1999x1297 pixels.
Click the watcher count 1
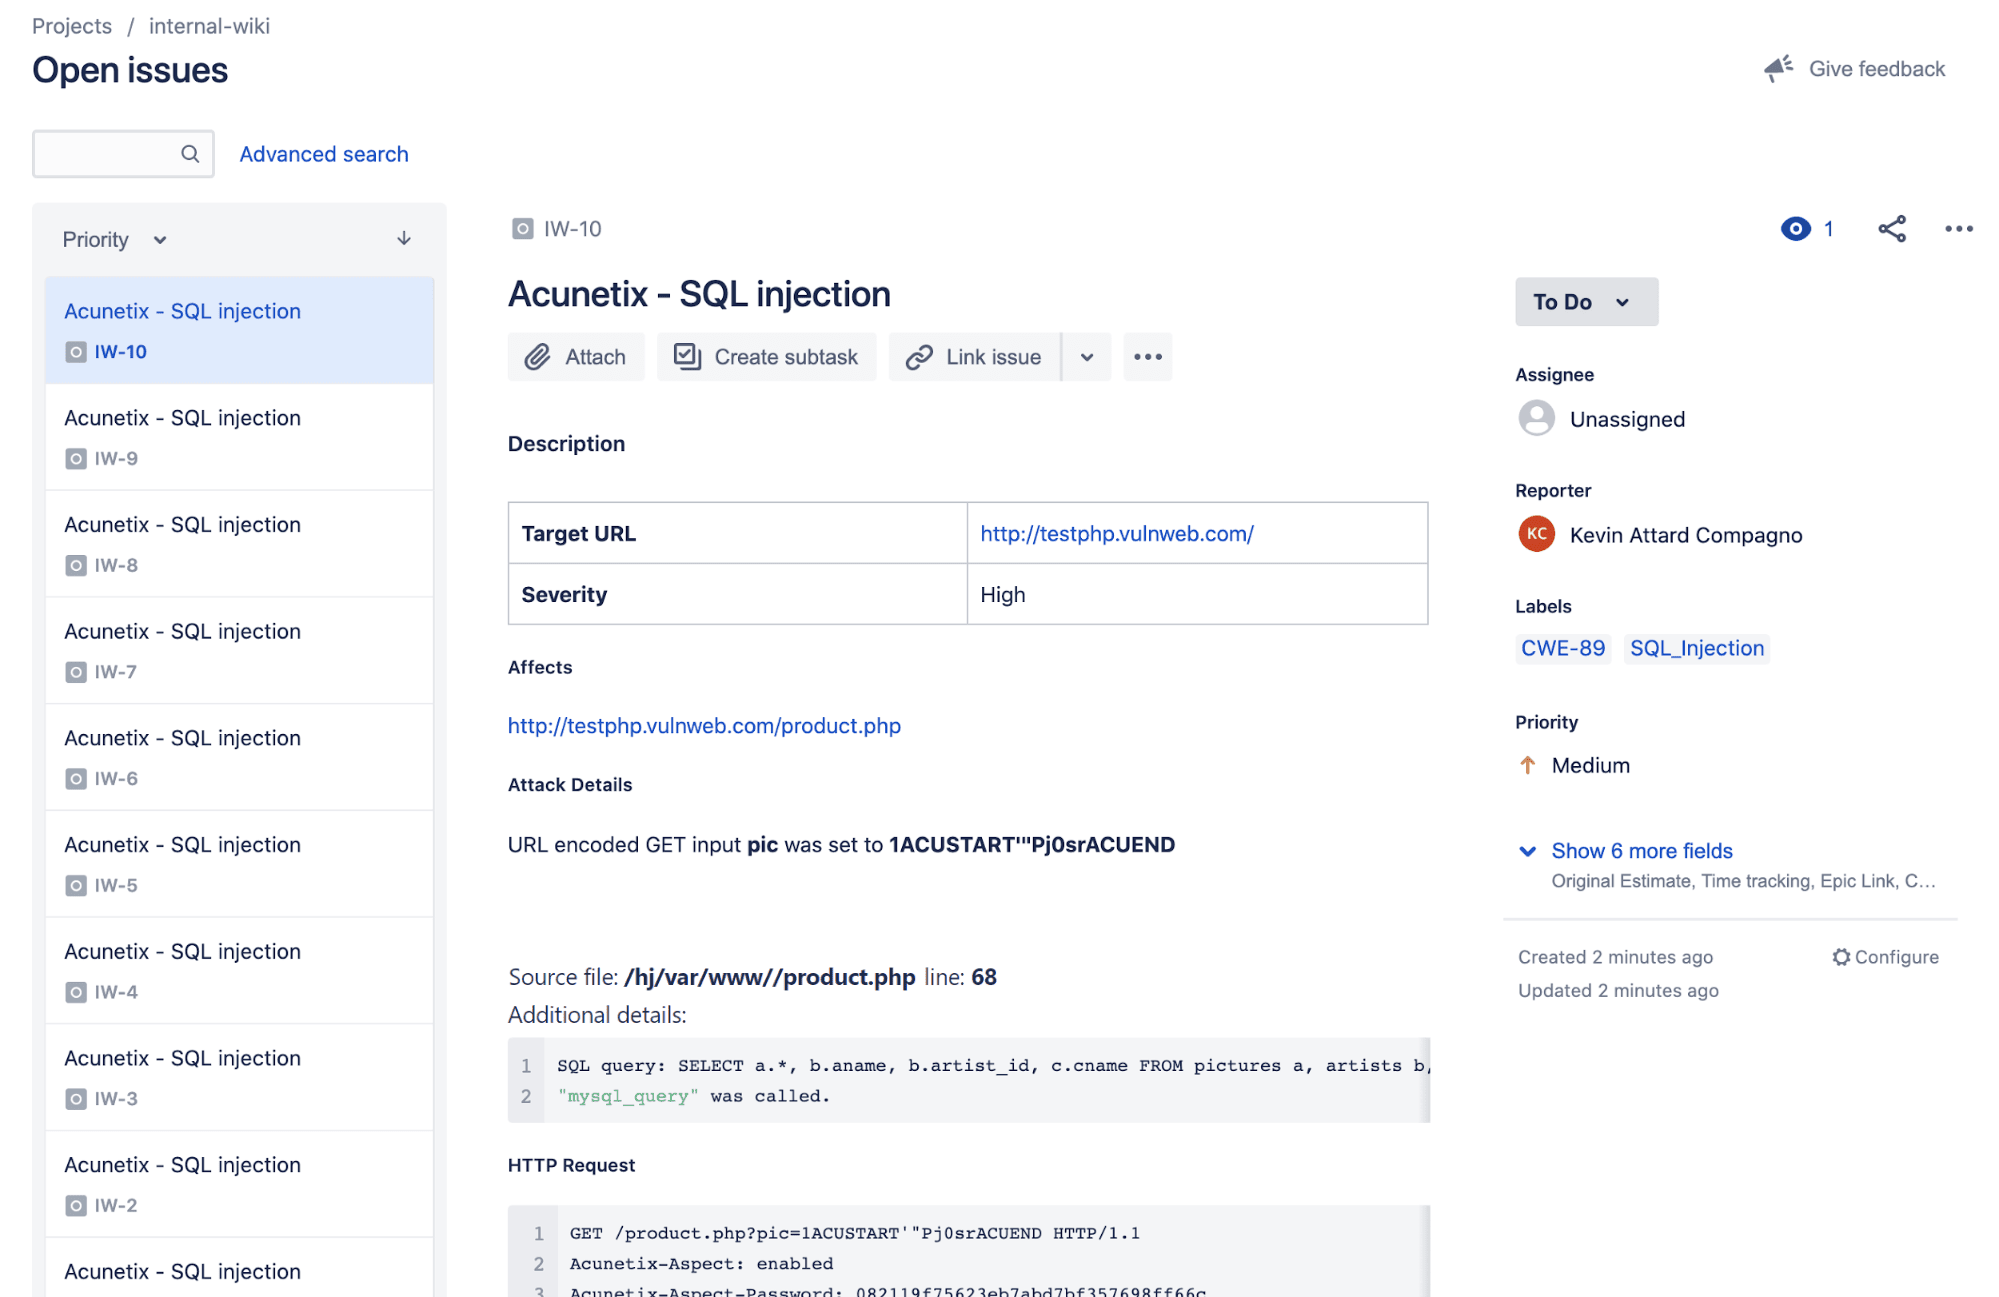pyautogui.click(x=1828, y=229)
